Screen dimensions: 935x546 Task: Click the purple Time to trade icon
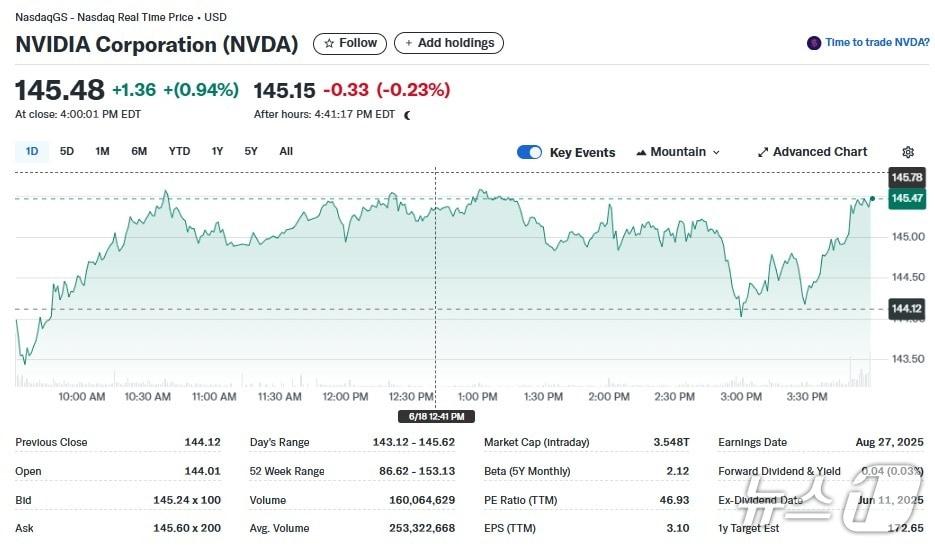coord(814,43)
